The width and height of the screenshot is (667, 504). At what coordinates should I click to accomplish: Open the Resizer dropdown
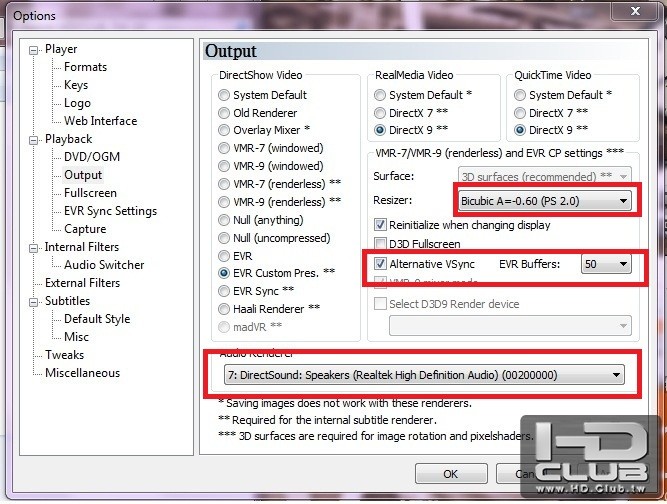(545, 201)
